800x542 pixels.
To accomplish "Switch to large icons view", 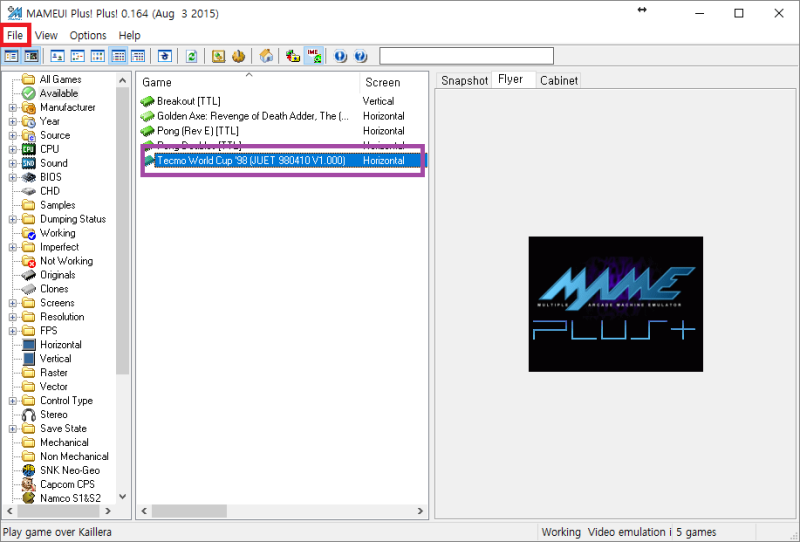I will coord(58,56).
